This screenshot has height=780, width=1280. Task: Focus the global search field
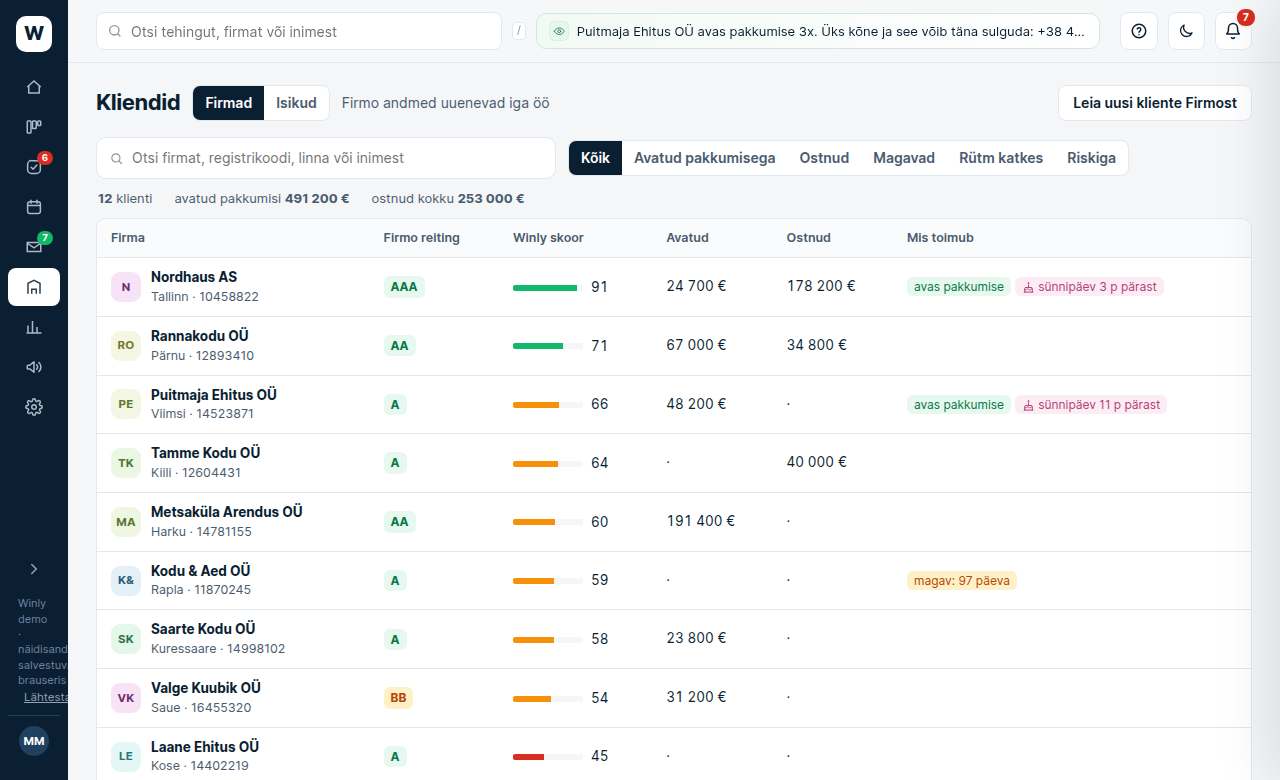299,31
